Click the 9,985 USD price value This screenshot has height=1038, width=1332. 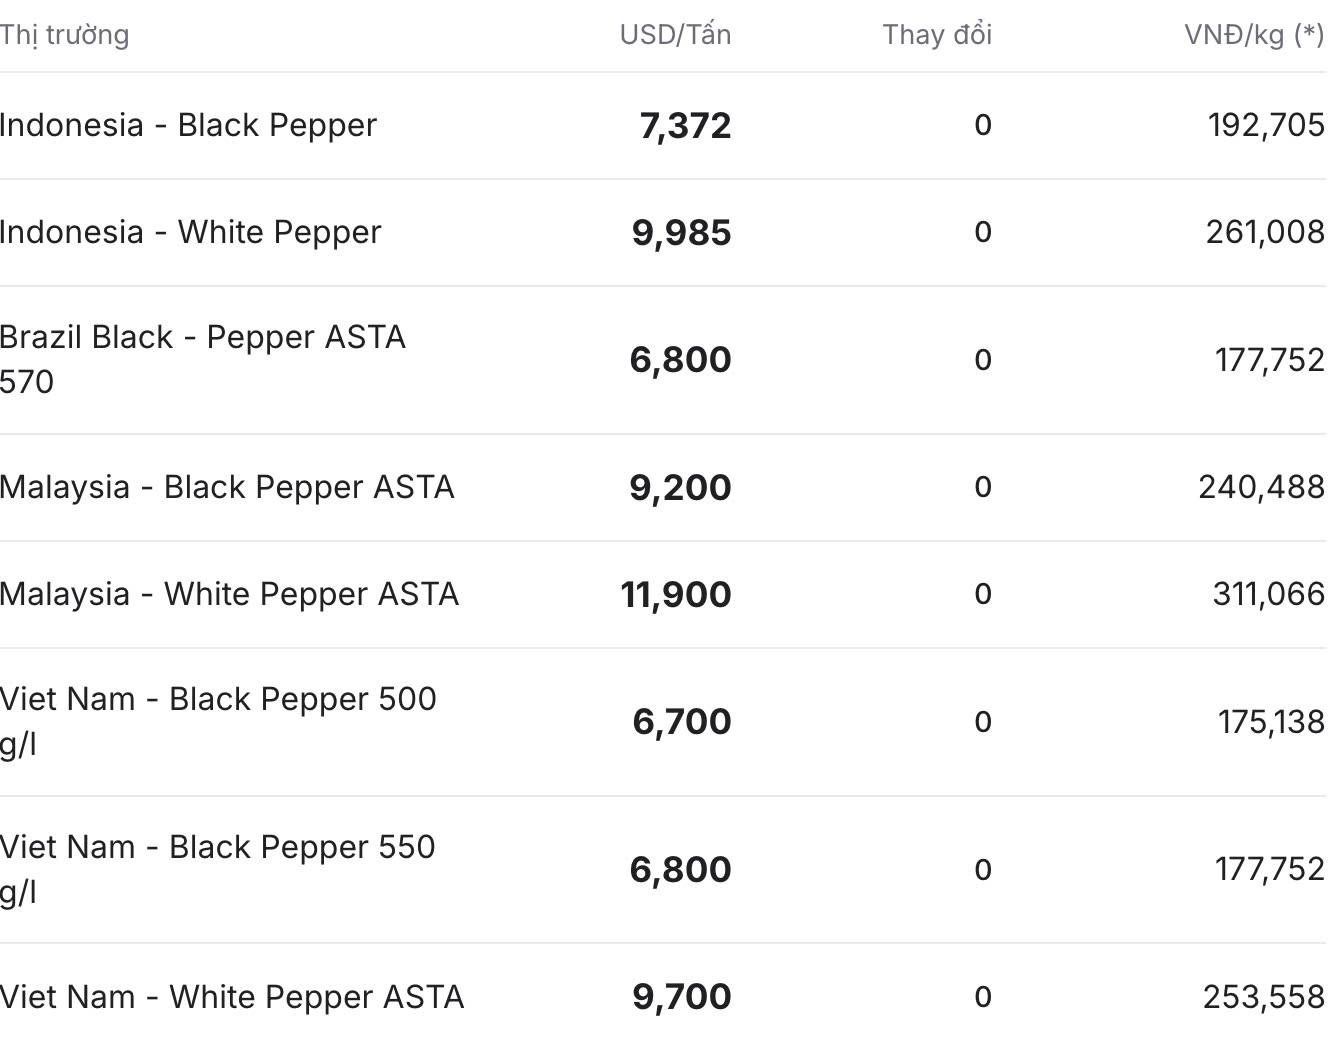tap(681, 233)
